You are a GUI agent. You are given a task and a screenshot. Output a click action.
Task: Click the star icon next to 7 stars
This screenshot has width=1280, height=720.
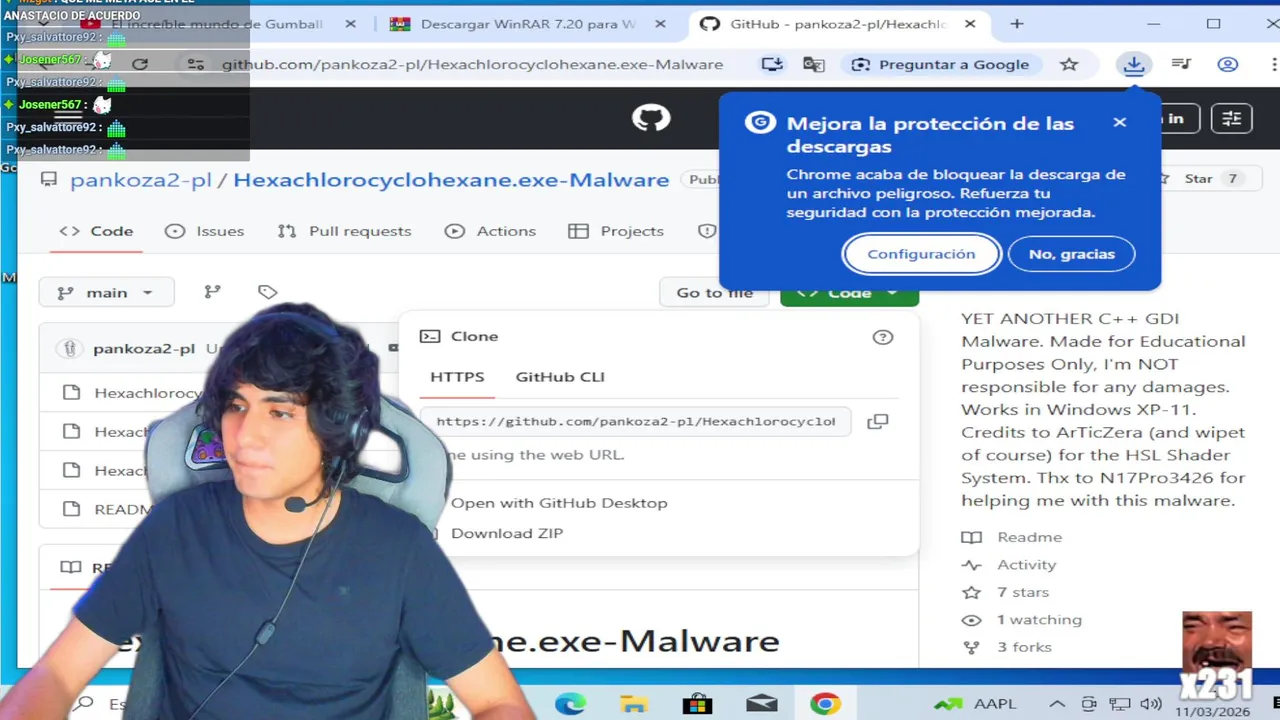coord(971,592)
